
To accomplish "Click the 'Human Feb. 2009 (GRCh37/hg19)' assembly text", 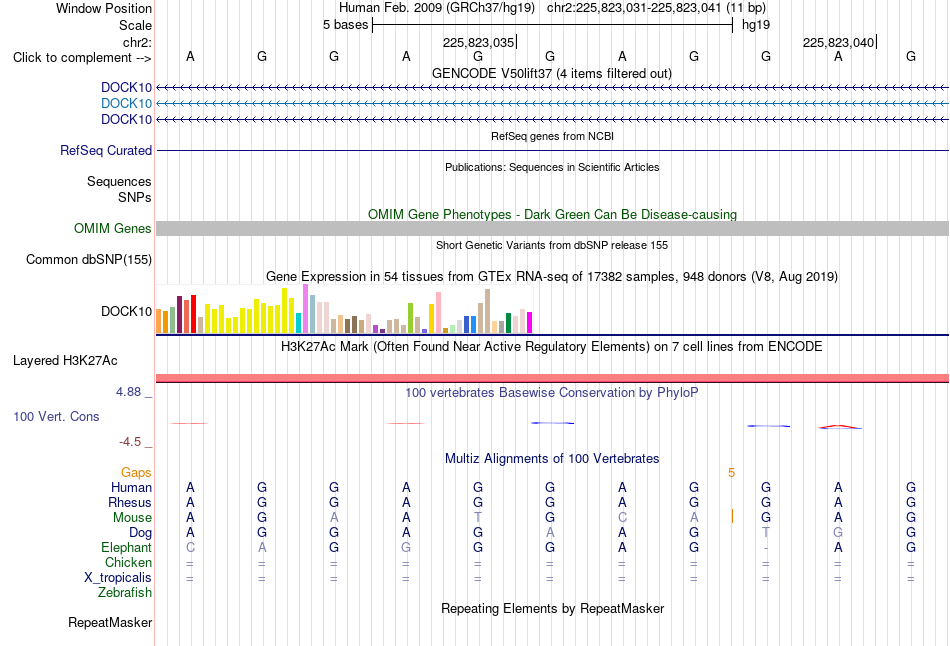I will coord(437,8).
